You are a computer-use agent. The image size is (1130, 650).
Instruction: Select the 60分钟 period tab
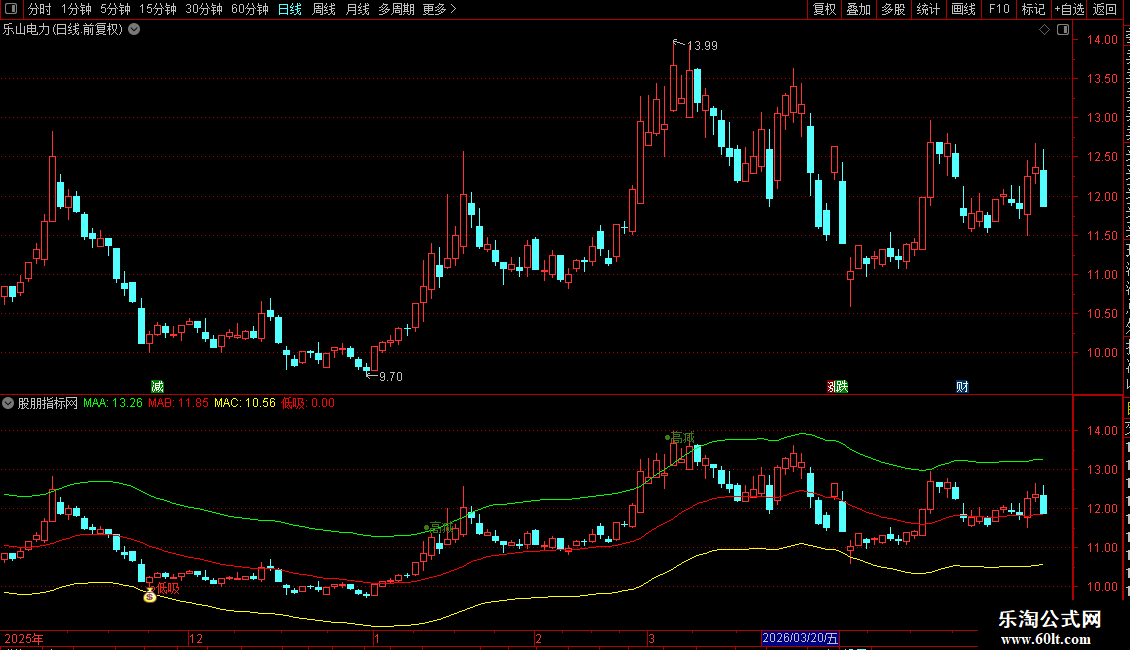click(x=249, y=9)
